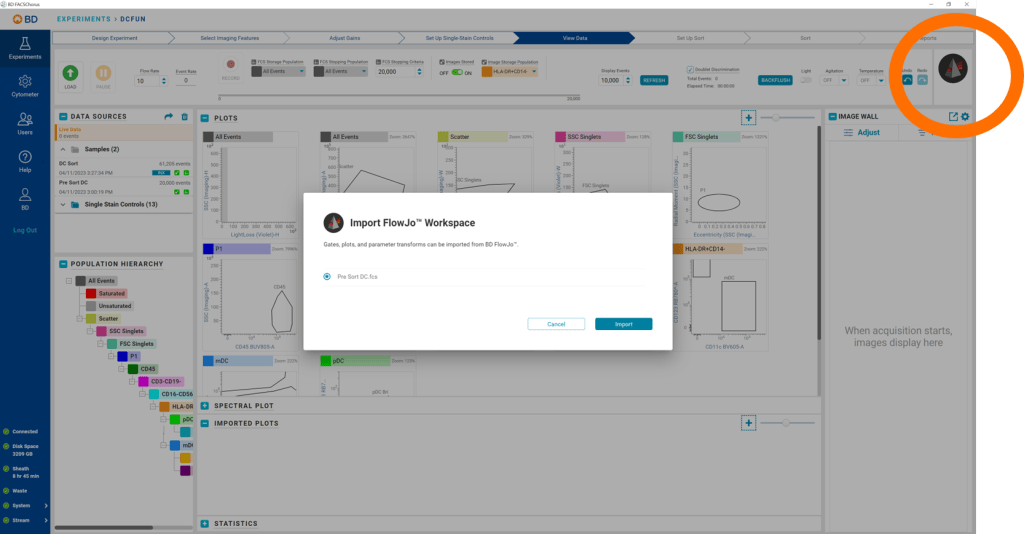Open the Users page from sidebar

pyautogui.click(x=25, y=123)
